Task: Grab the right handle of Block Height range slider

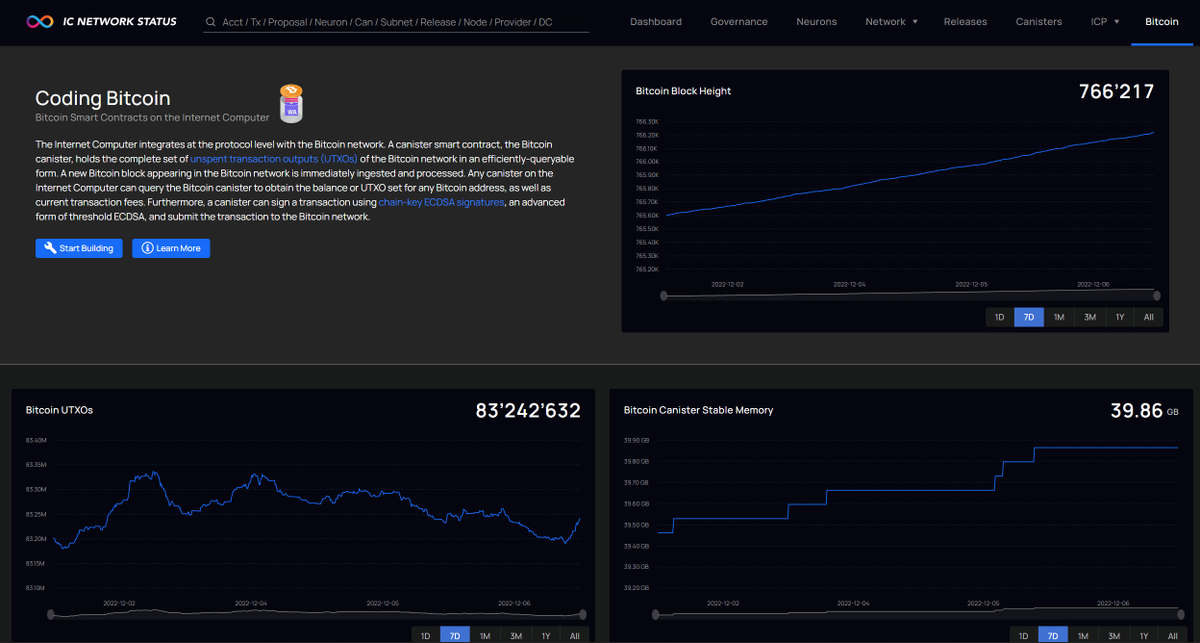Action: [1157, 296]
